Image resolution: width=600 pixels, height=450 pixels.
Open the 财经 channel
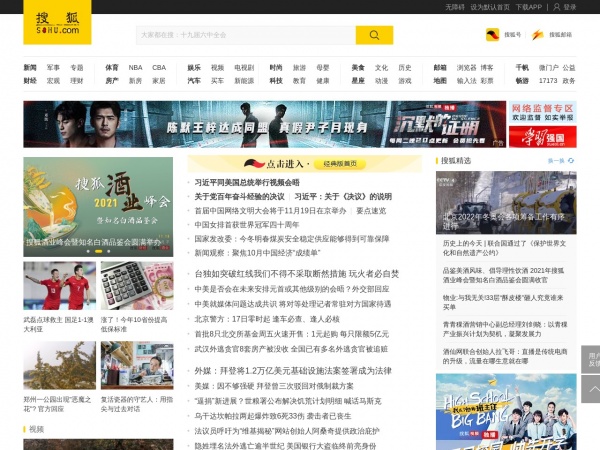(30, 81)
